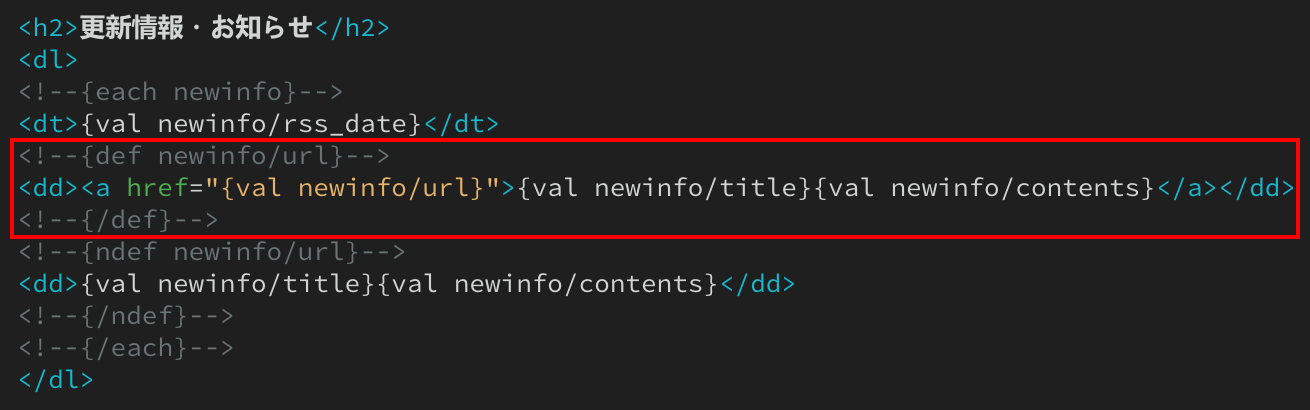
Task: Click the each newinfo comment line
Action: [181, 92]
